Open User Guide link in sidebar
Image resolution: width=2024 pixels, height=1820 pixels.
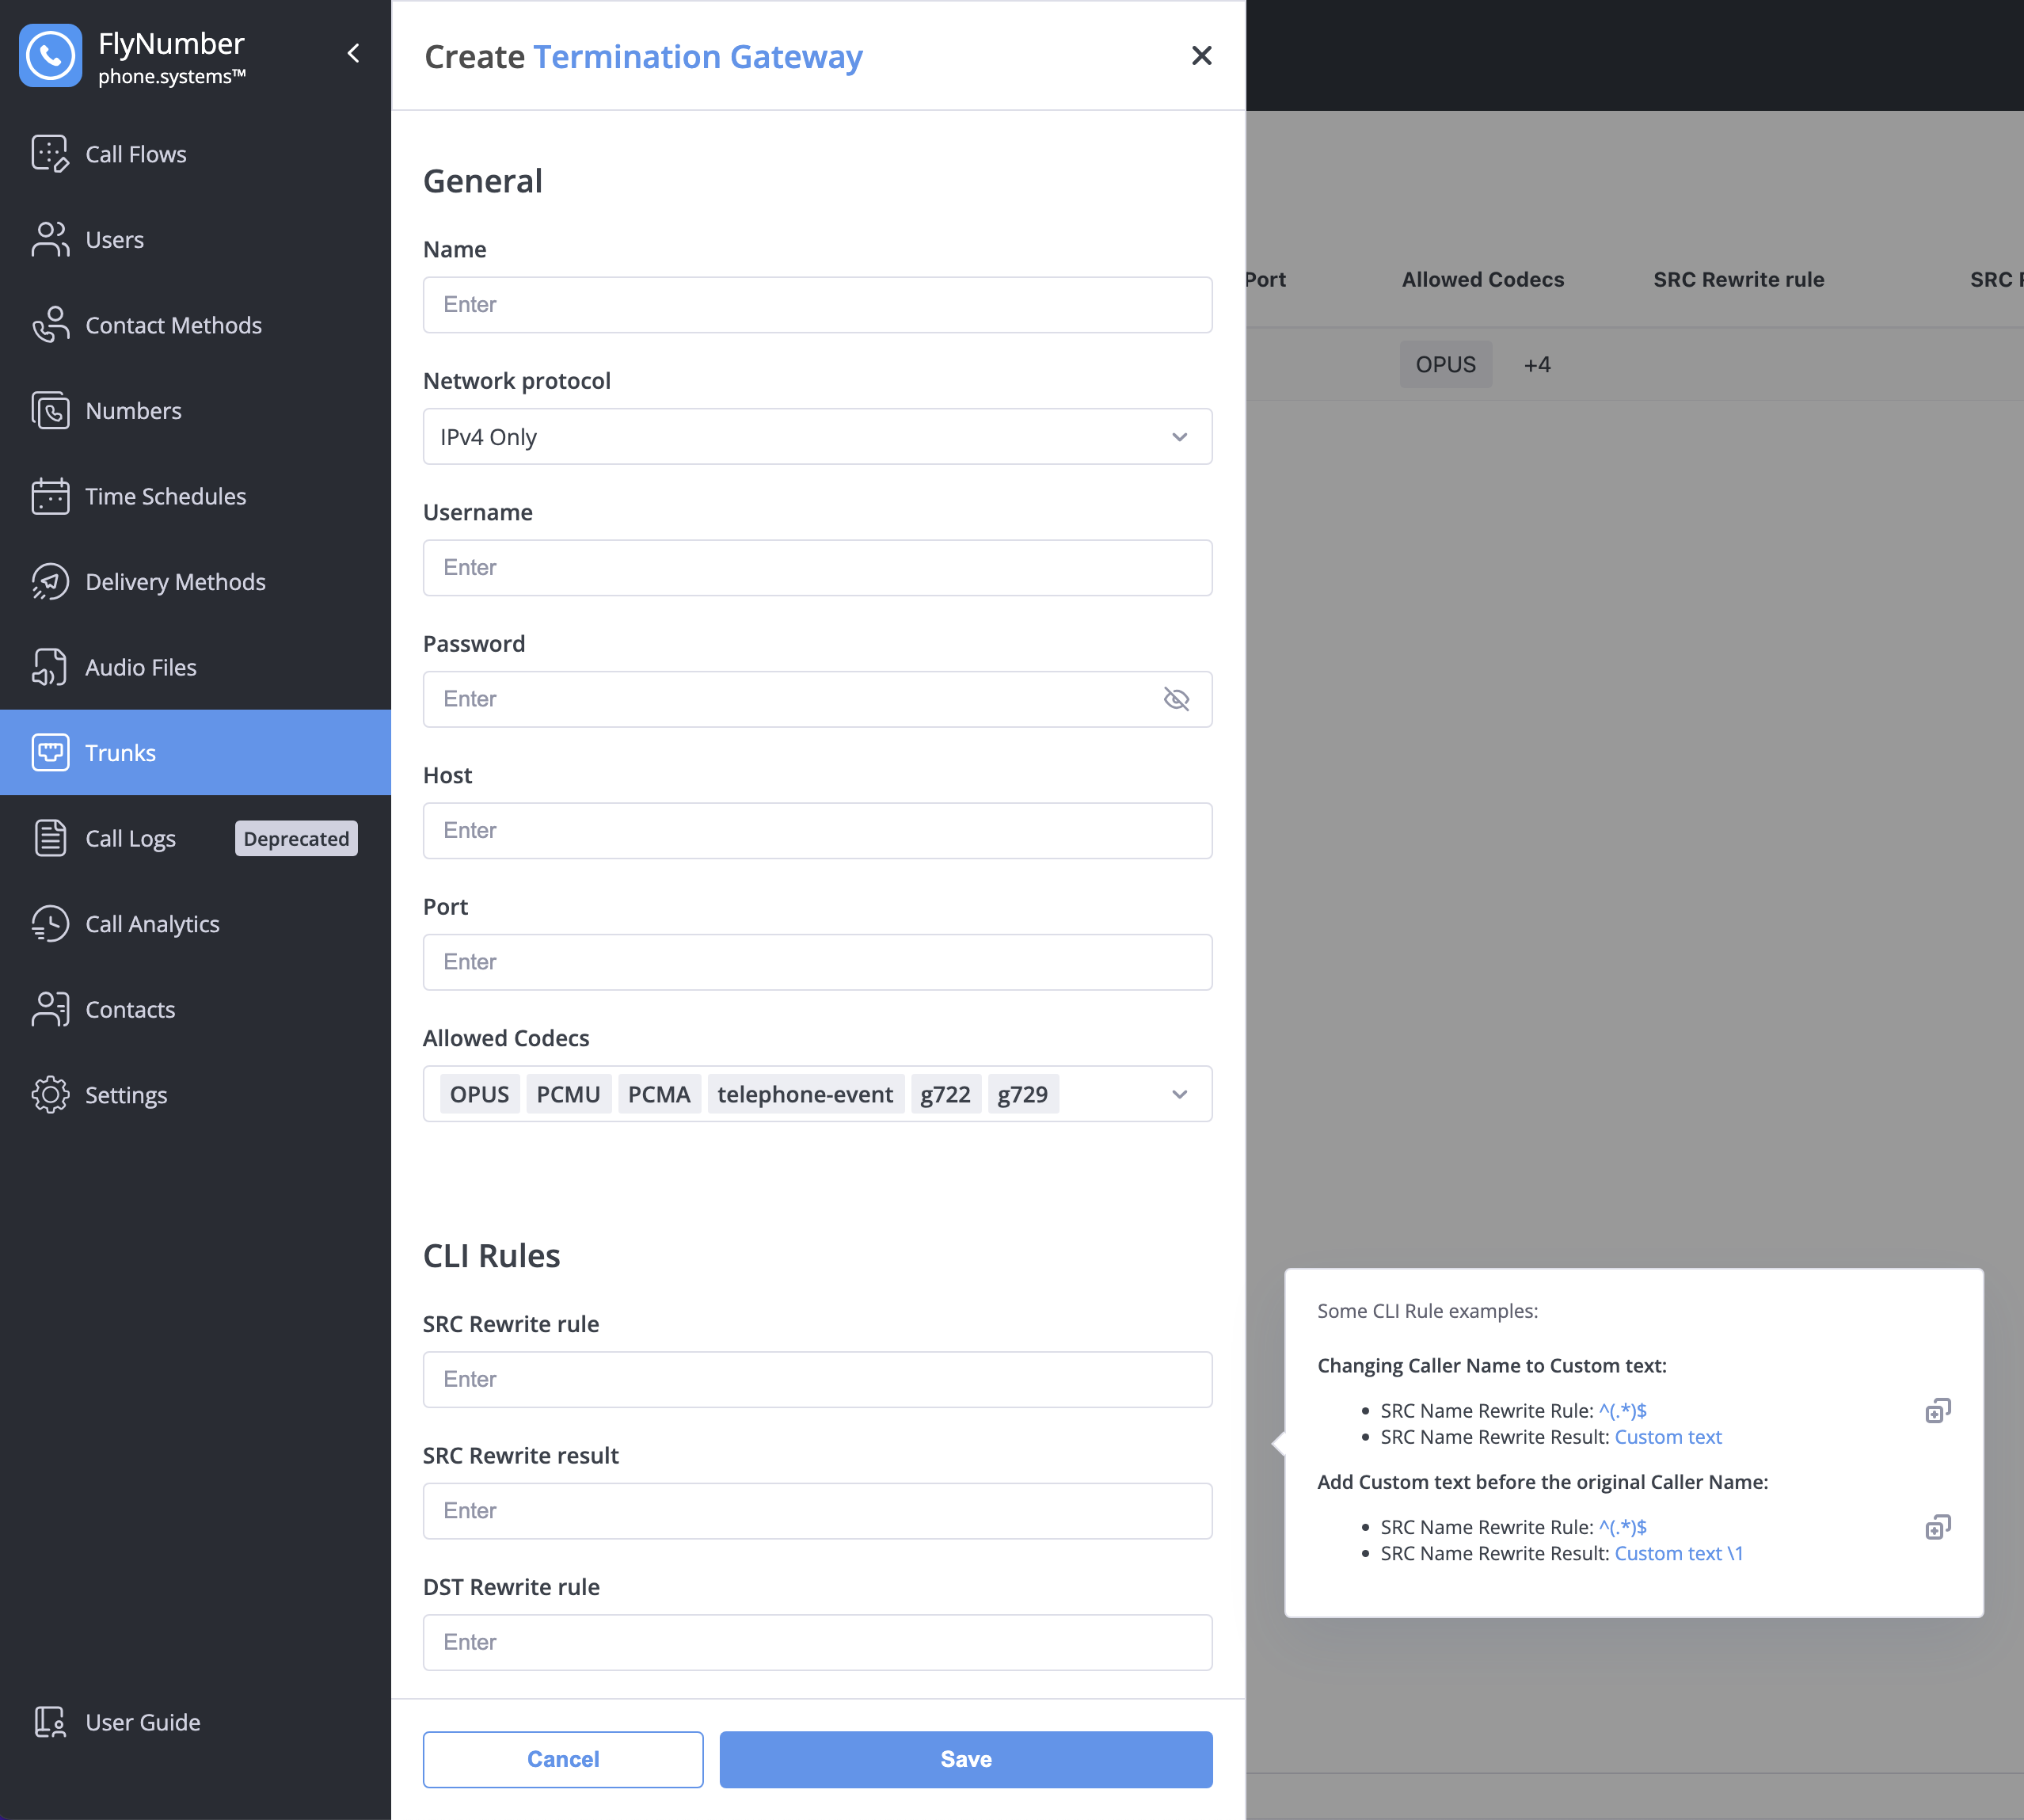195,1722
